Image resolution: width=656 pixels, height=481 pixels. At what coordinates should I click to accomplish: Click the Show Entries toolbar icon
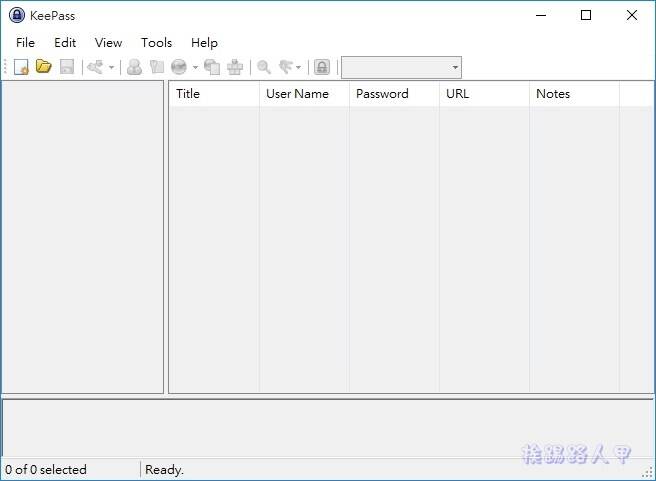coord(286,67)
